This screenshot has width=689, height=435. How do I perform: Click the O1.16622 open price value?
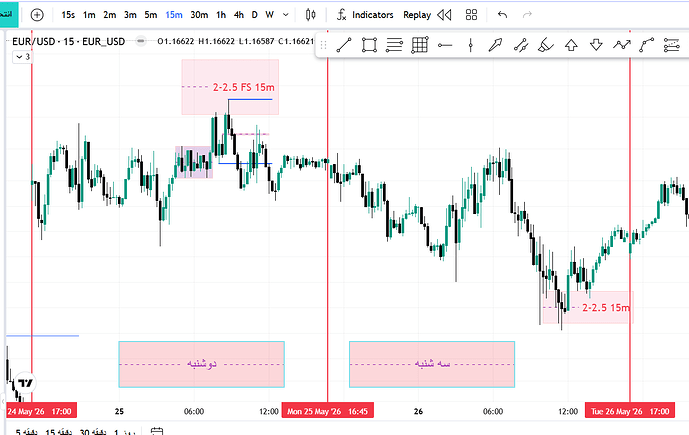point(176,41)
